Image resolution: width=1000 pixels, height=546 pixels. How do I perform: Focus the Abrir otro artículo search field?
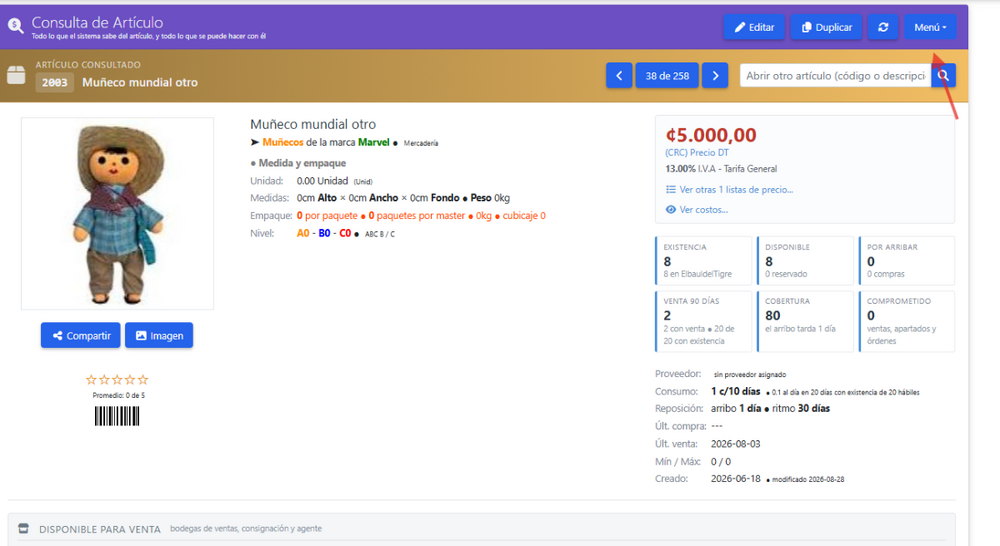[835, 76]
